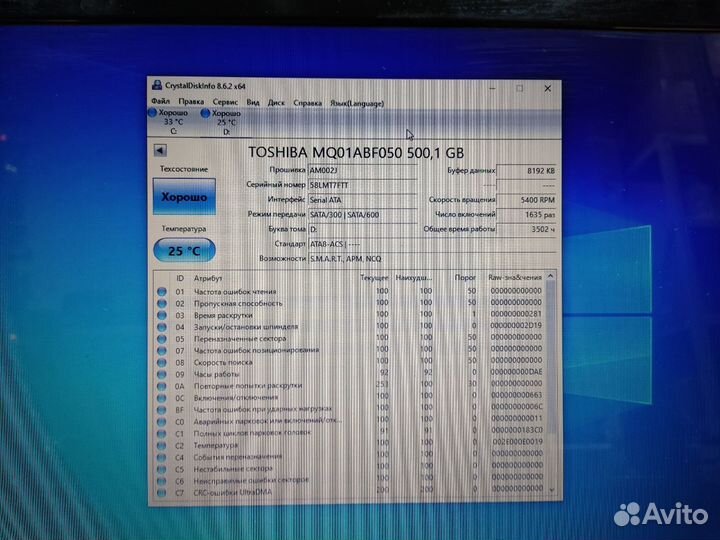Click status icon of attribute C7
Viewport: 720px width, 540px height.
click(162, 493)
